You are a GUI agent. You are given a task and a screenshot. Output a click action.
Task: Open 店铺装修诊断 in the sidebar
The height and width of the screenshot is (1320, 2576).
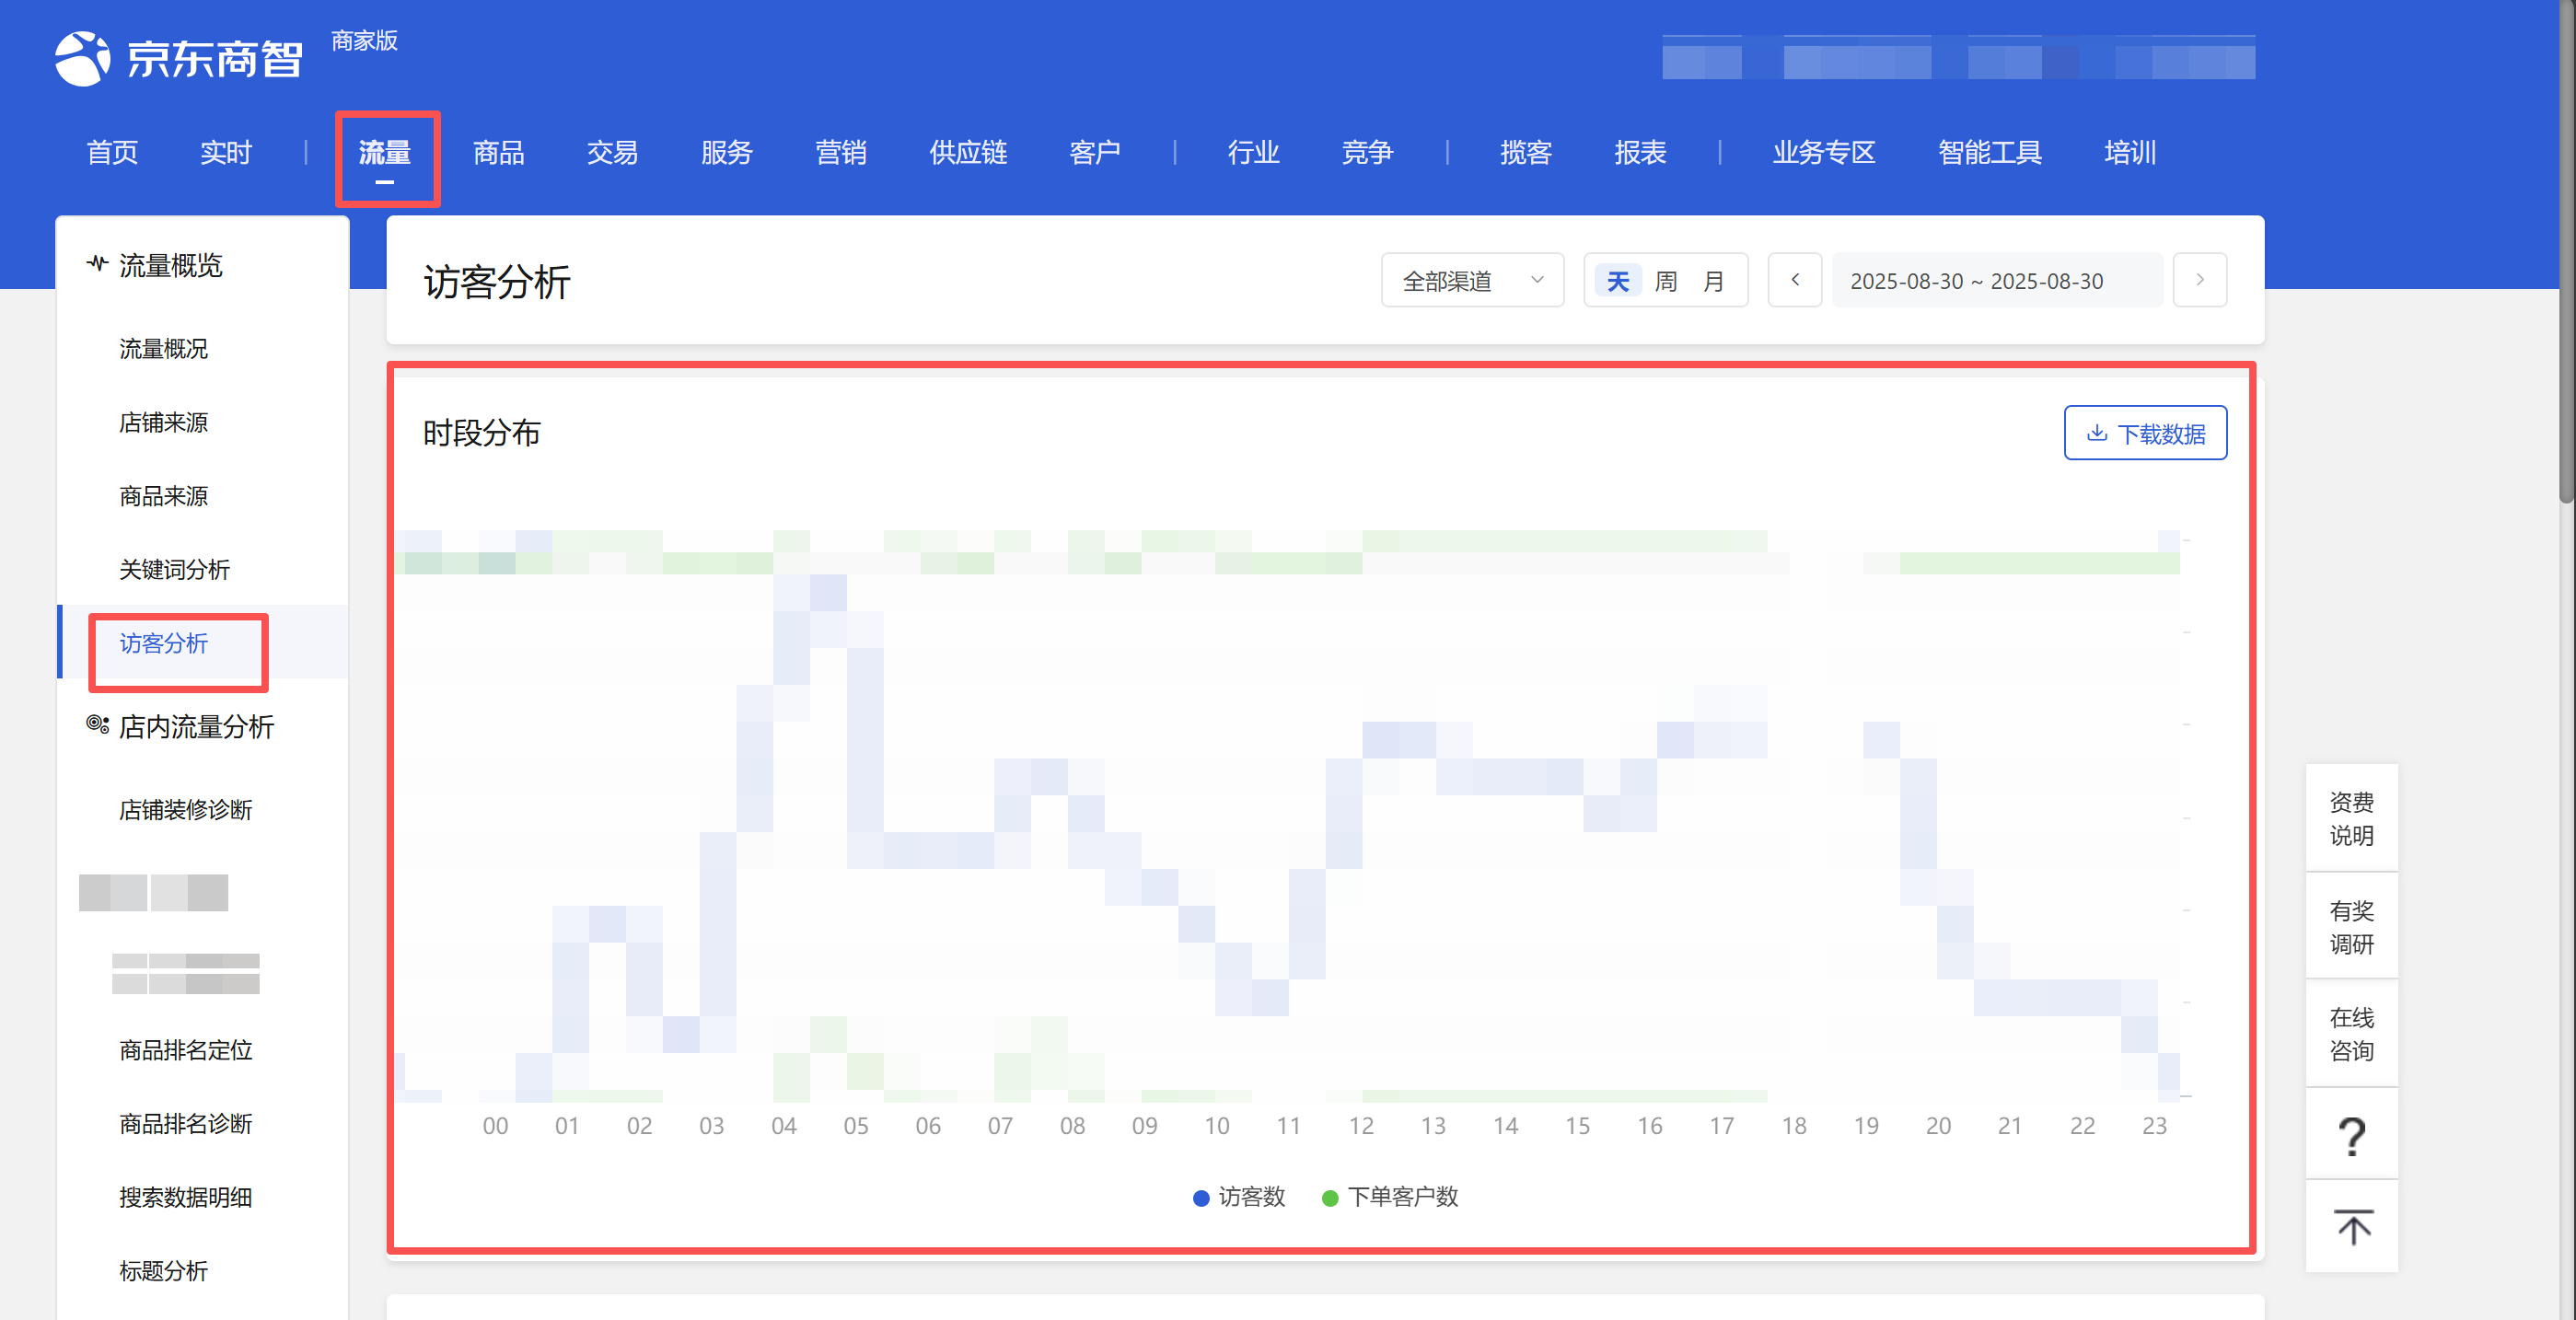click(186, 810)
